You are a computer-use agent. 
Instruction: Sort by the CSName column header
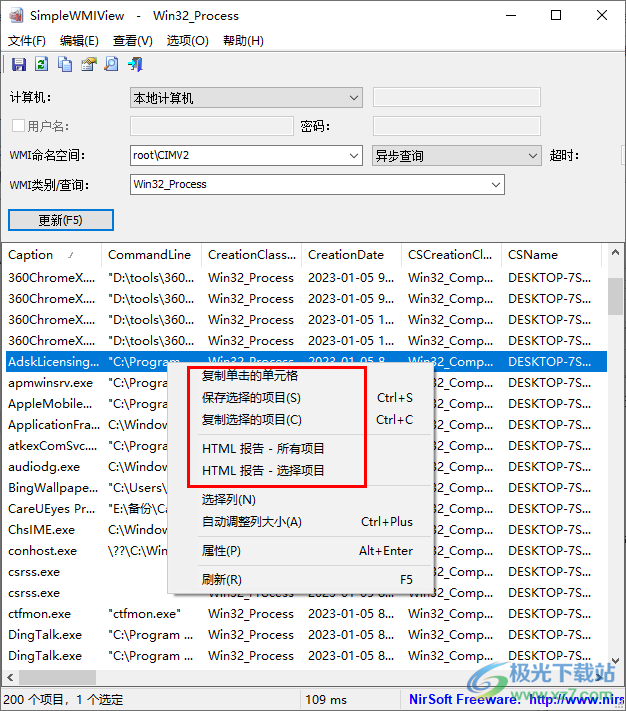click(x=552, y=255)
